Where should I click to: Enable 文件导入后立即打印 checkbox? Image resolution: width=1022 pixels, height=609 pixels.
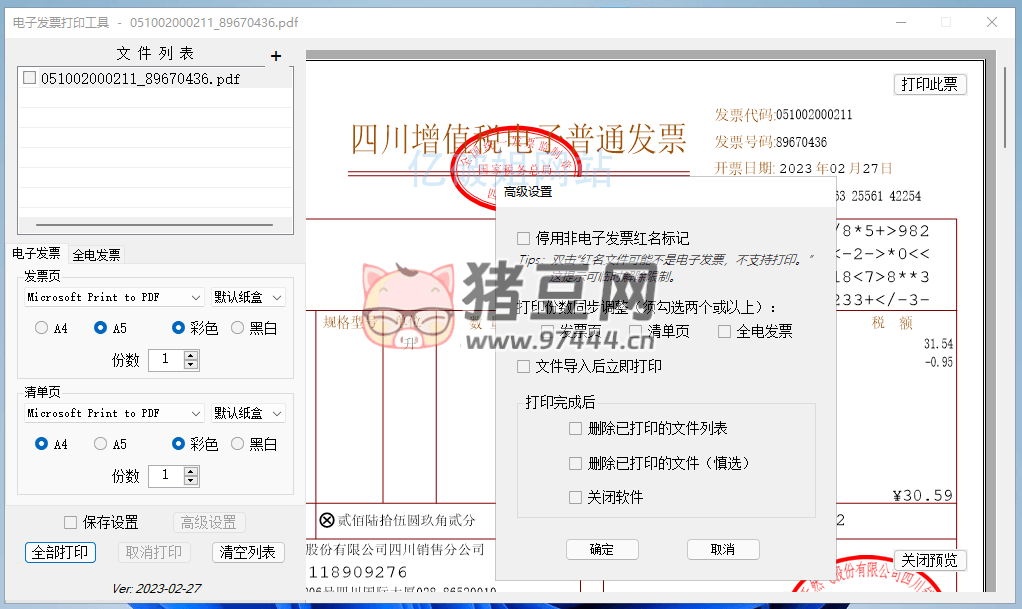523,366
